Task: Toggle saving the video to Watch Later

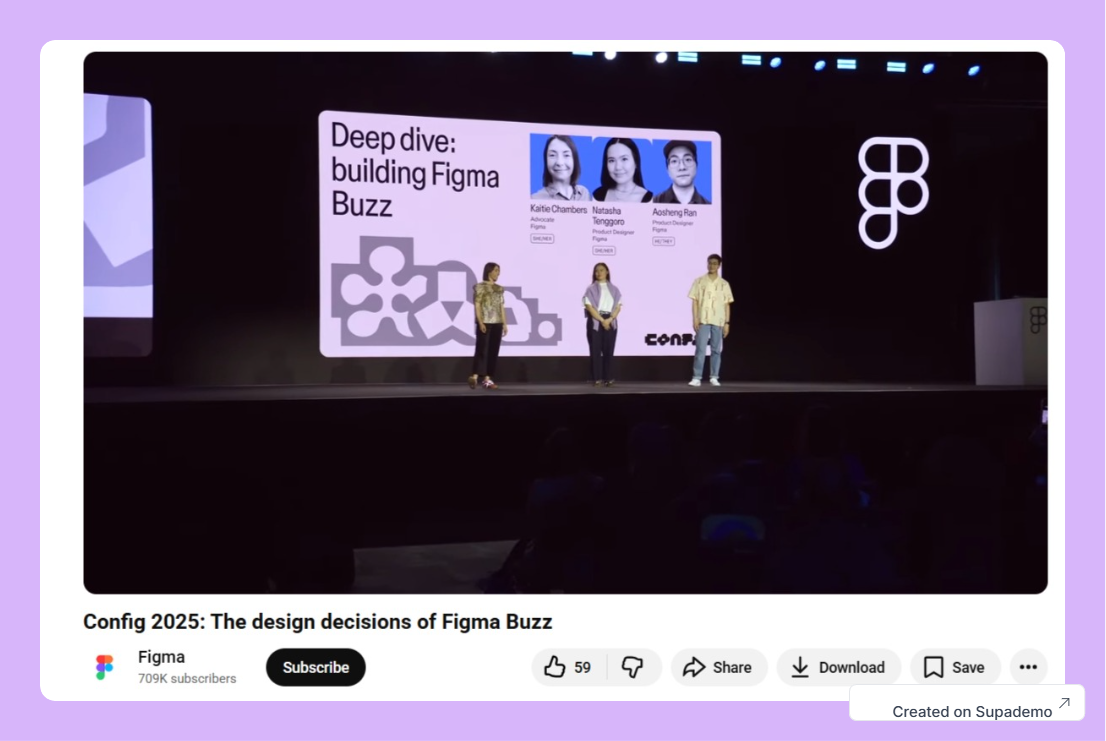Action: click(x=955, y=667)
